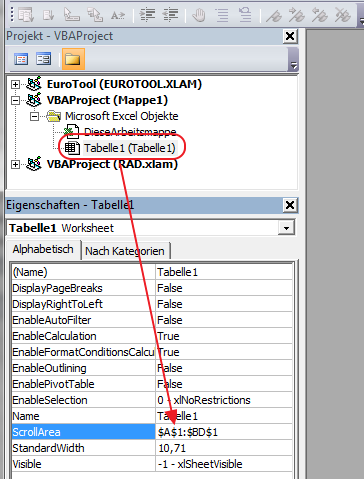Click the Outdent toolbar icon
364x479 pixels.
[x=170, y=15]
